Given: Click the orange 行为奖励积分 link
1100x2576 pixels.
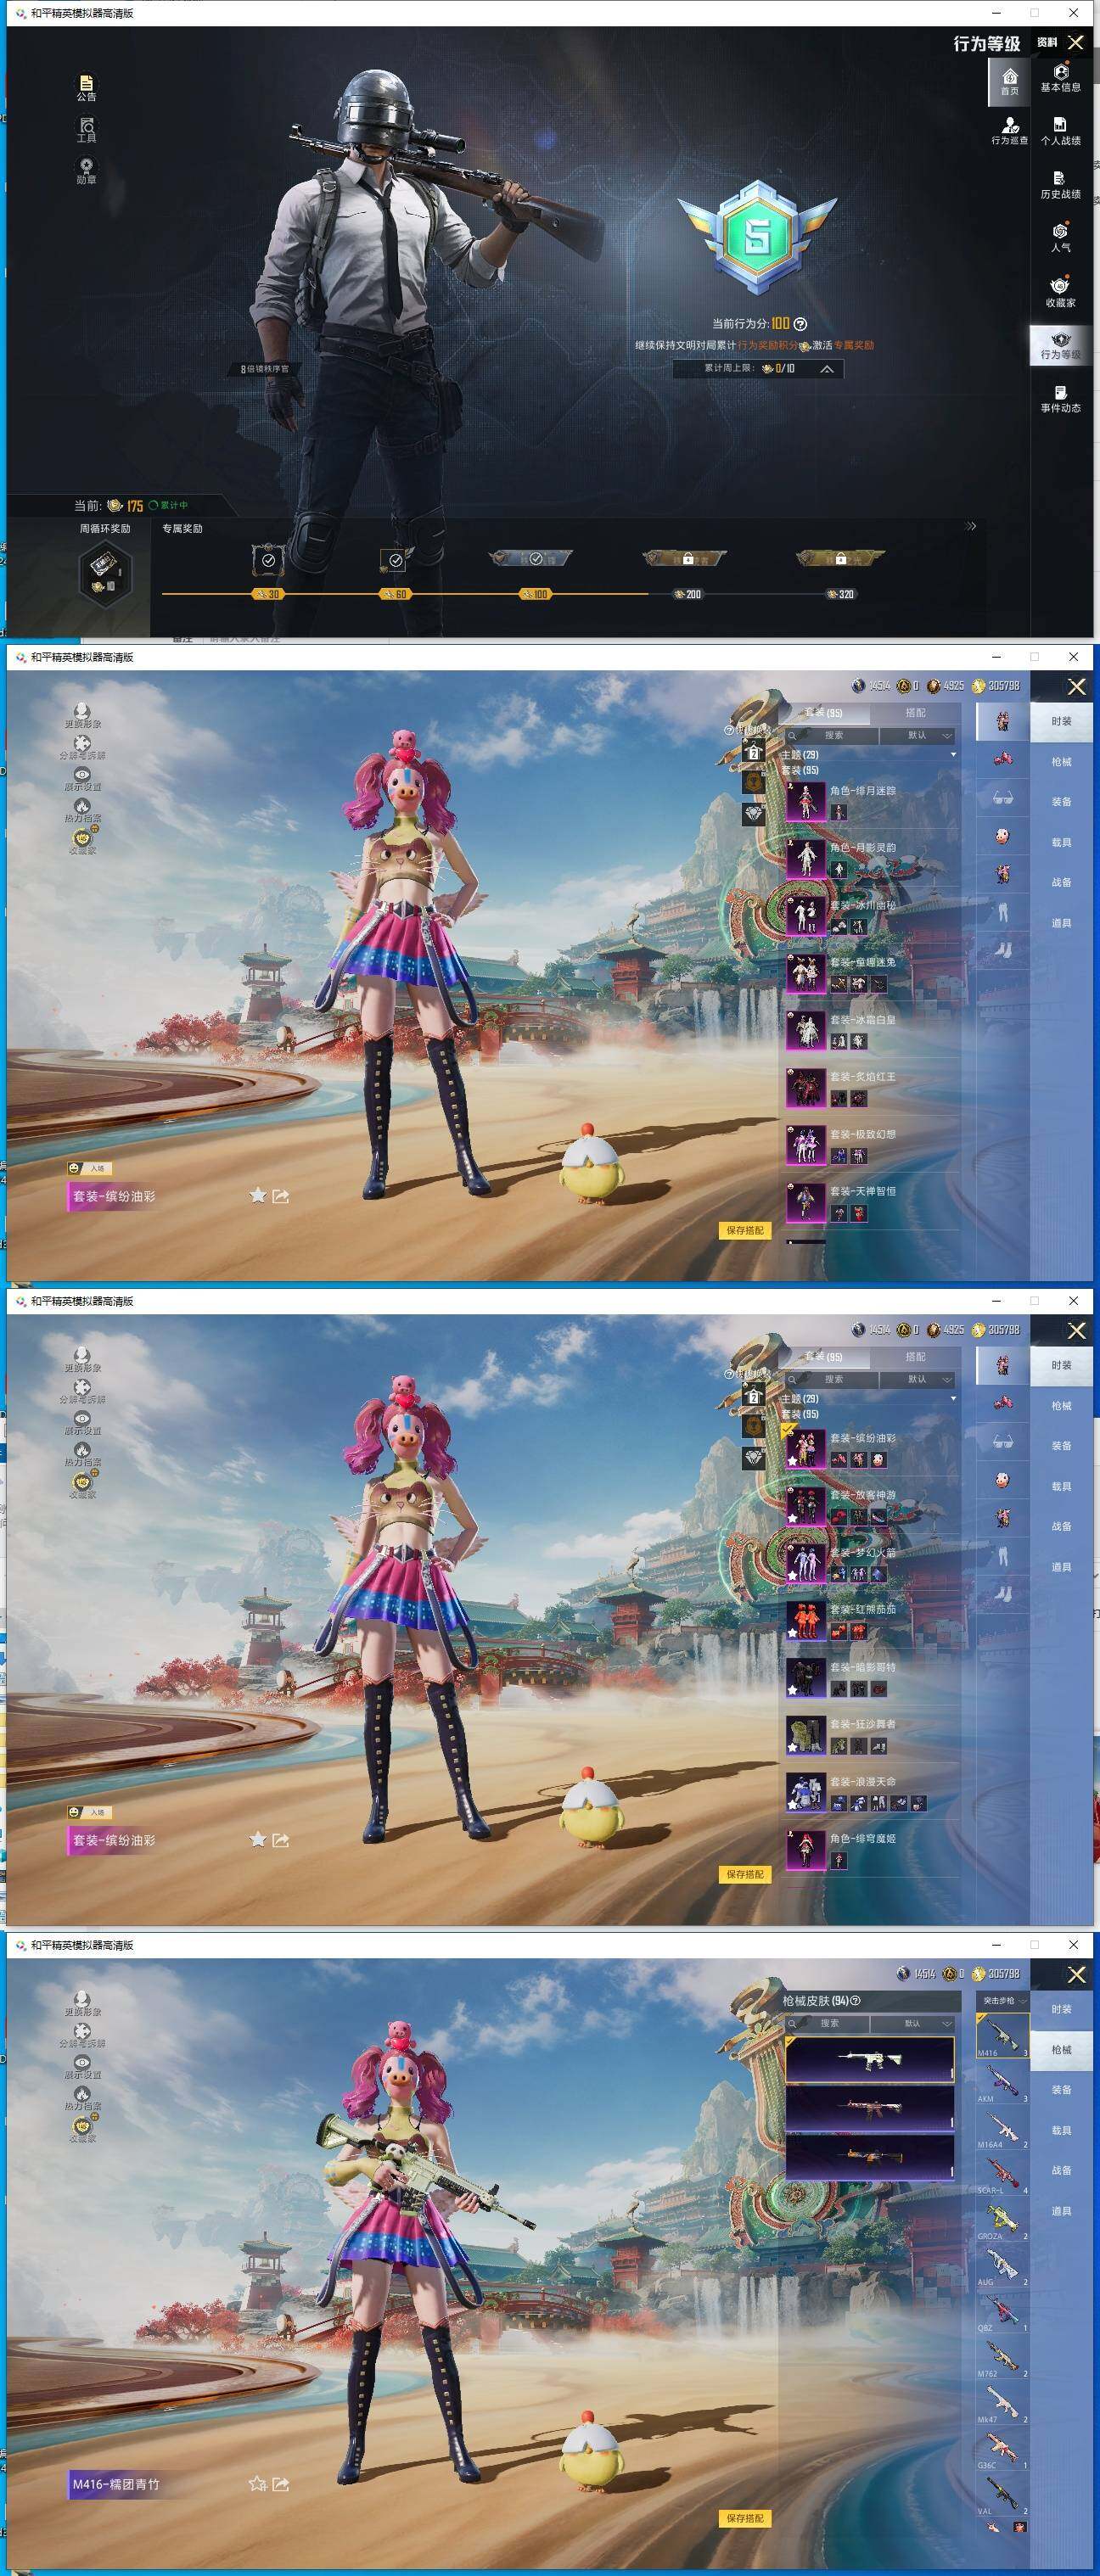Looking at the screenshot, I should point(767,345).
